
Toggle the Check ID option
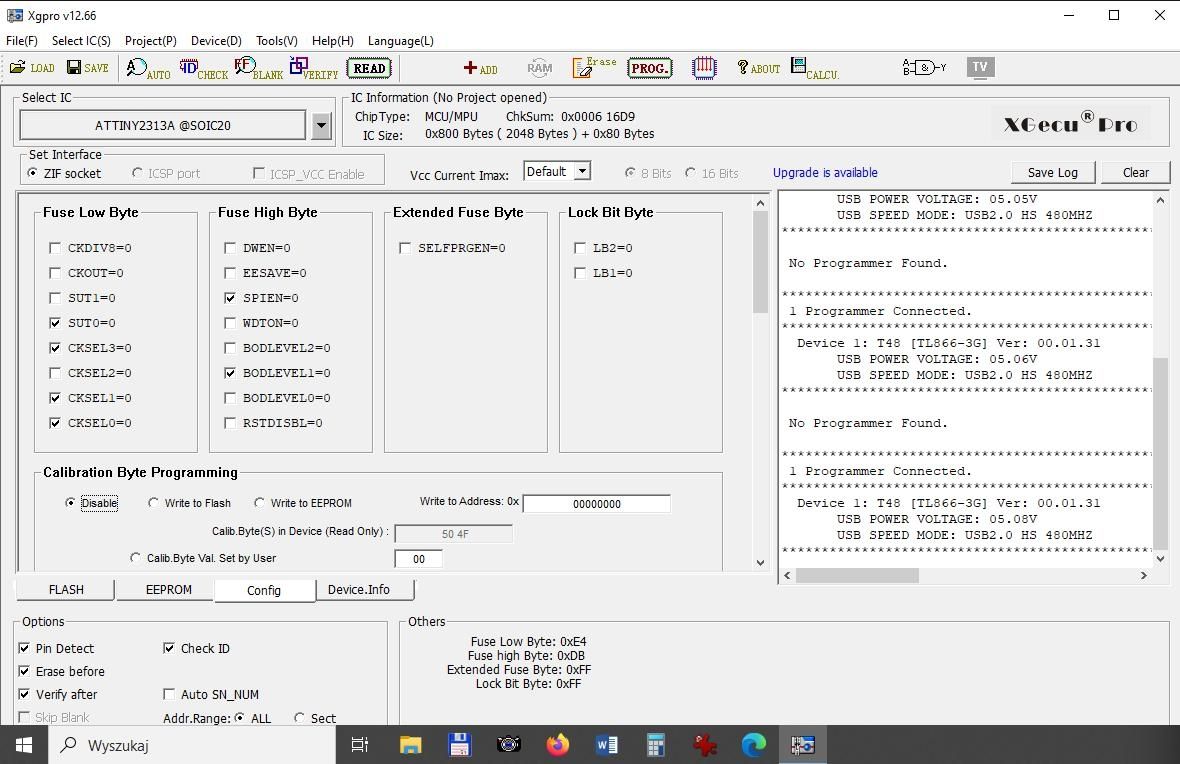click(169, 648)
